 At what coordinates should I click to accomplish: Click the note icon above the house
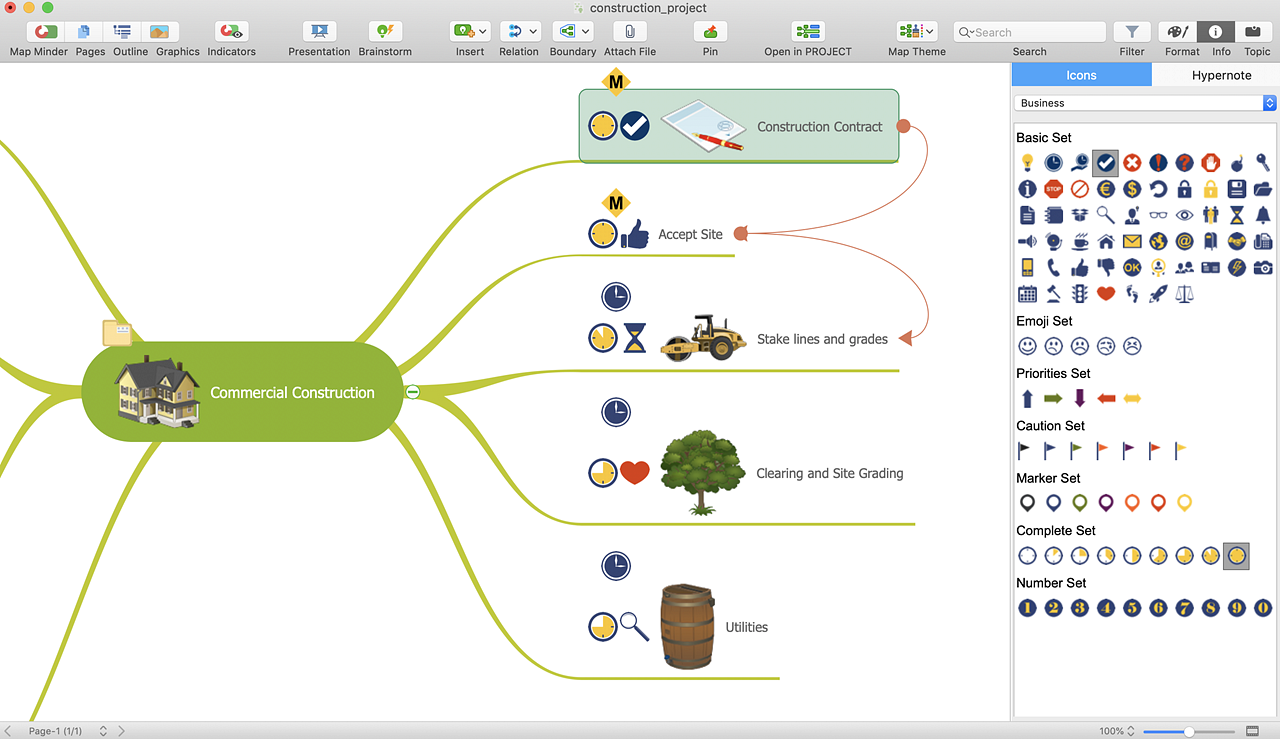click(x=117, y=333)
